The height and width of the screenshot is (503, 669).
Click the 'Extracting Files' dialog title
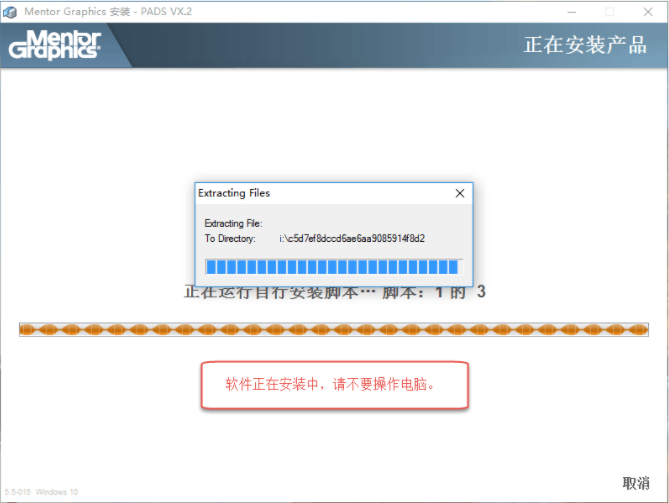[x=234, y=193]
